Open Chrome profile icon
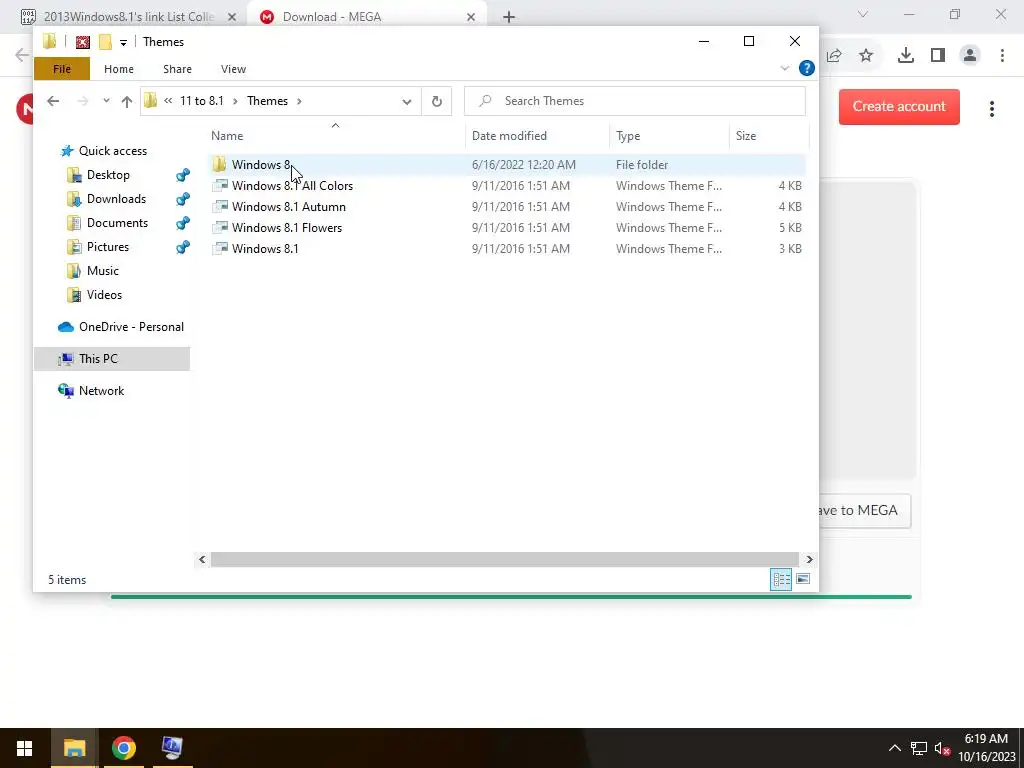Screen dimensions: 1024x768 pos(970,56)
